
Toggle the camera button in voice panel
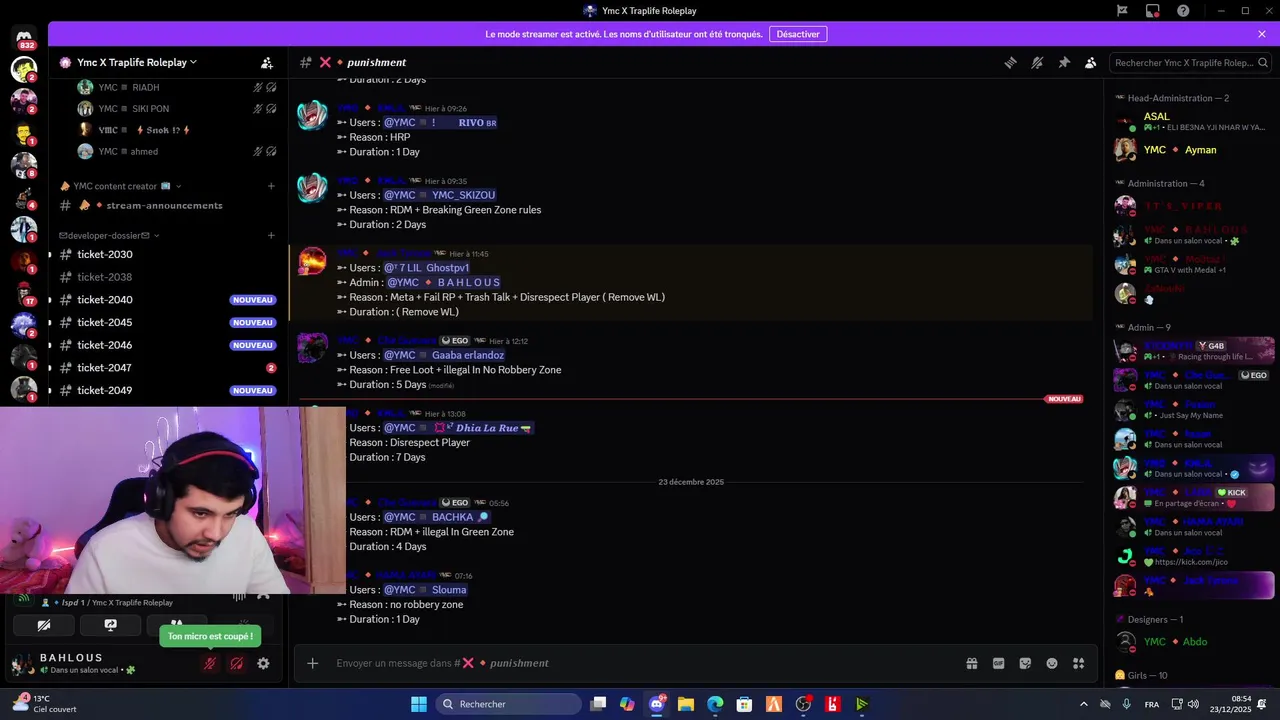44,625
